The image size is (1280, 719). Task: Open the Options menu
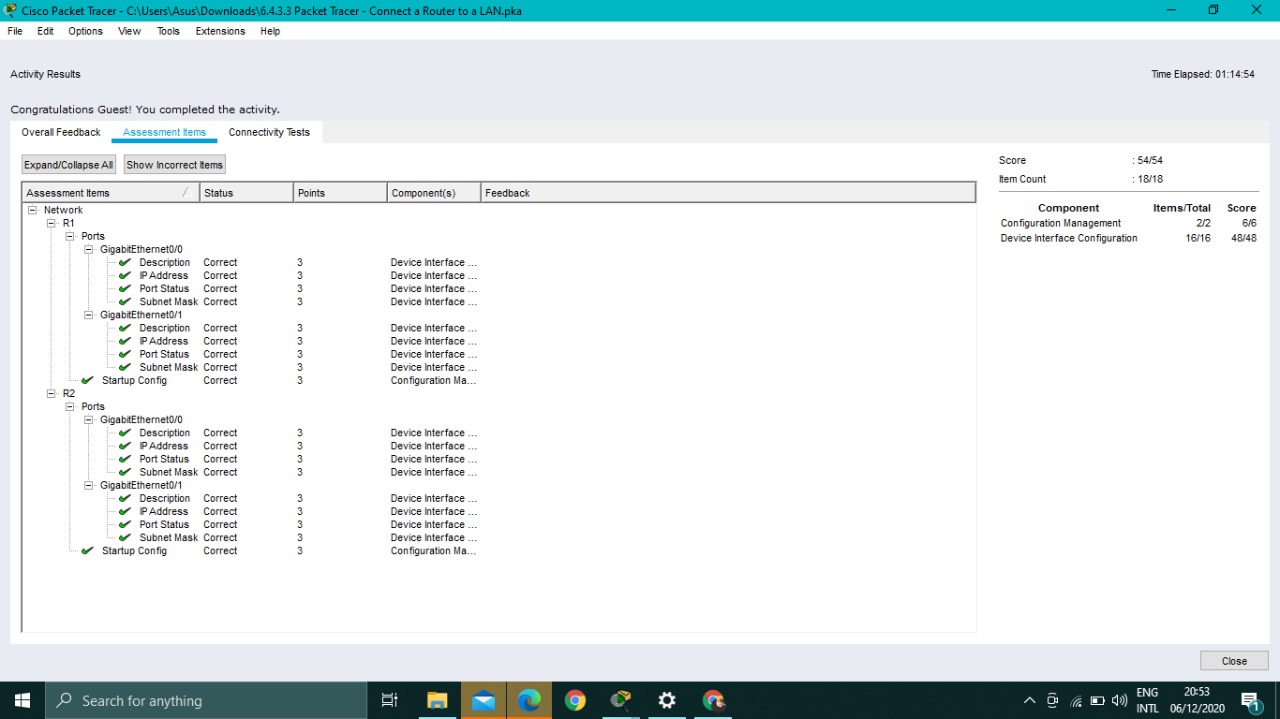(85, 31)
